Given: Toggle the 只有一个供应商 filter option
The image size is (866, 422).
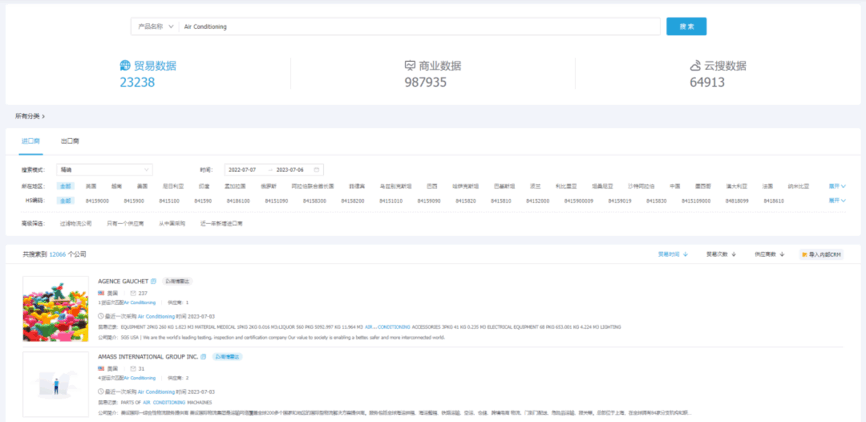Looking at the screenshot, I should (119, 224).
